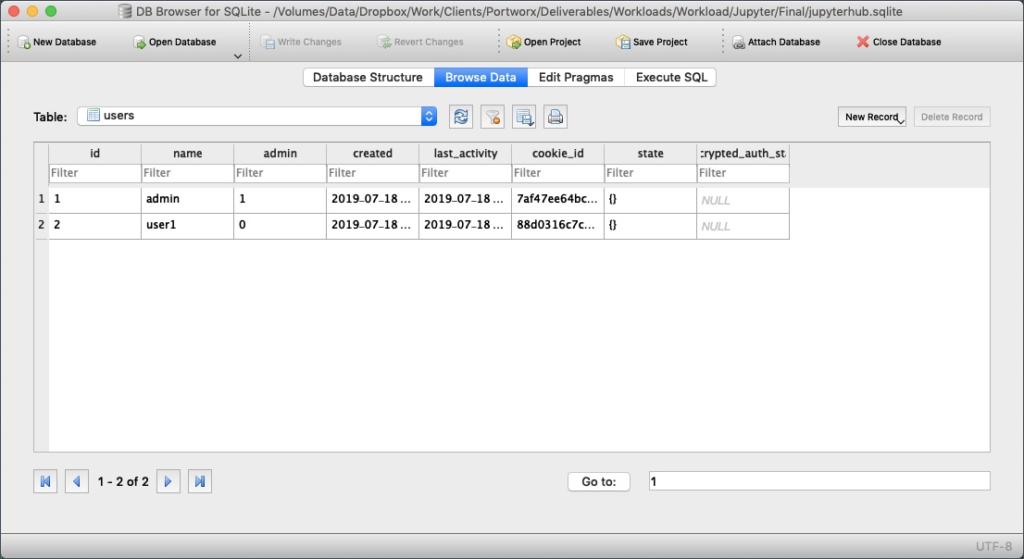Click the Open Project toolbar icon
This screenshot has width=1024, height=559.
514,43
